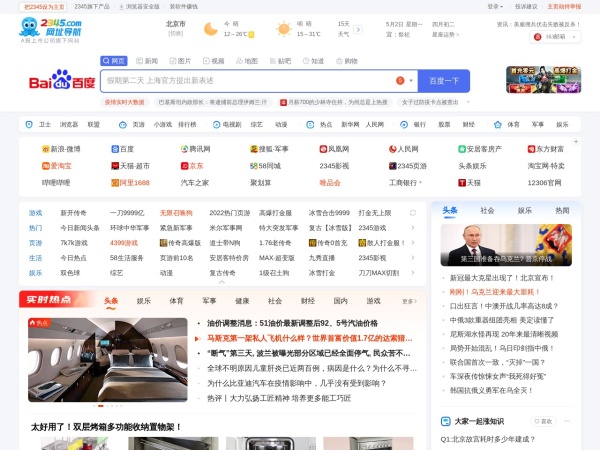
Task: Open the 登录 dropdown at top right
Action: click(495, 5)
